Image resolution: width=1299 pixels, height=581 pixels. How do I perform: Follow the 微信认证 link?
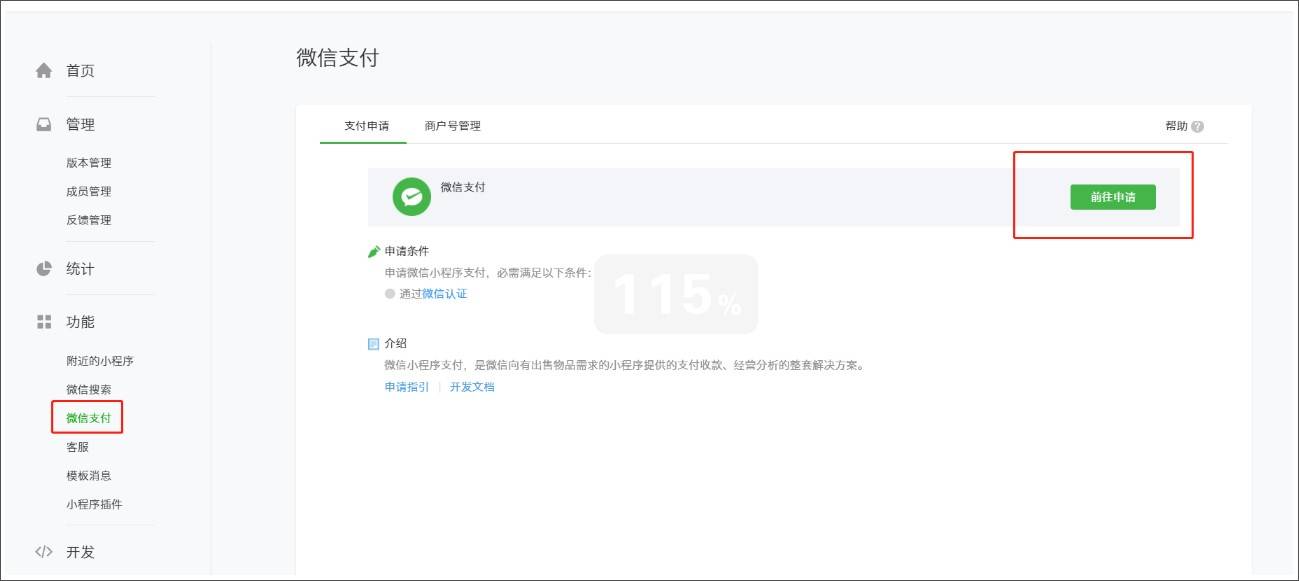445,294
